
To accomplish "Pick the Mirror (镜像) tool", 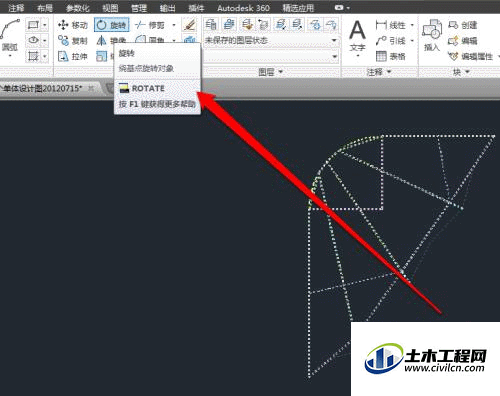I will (x=112, y=41).
